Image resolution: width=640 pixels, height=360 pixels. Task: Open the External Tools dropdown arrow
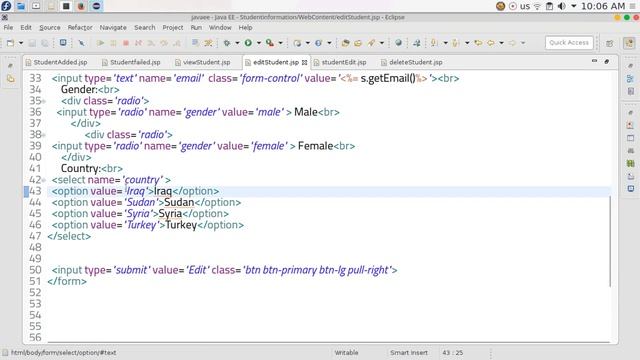(280, 43)
